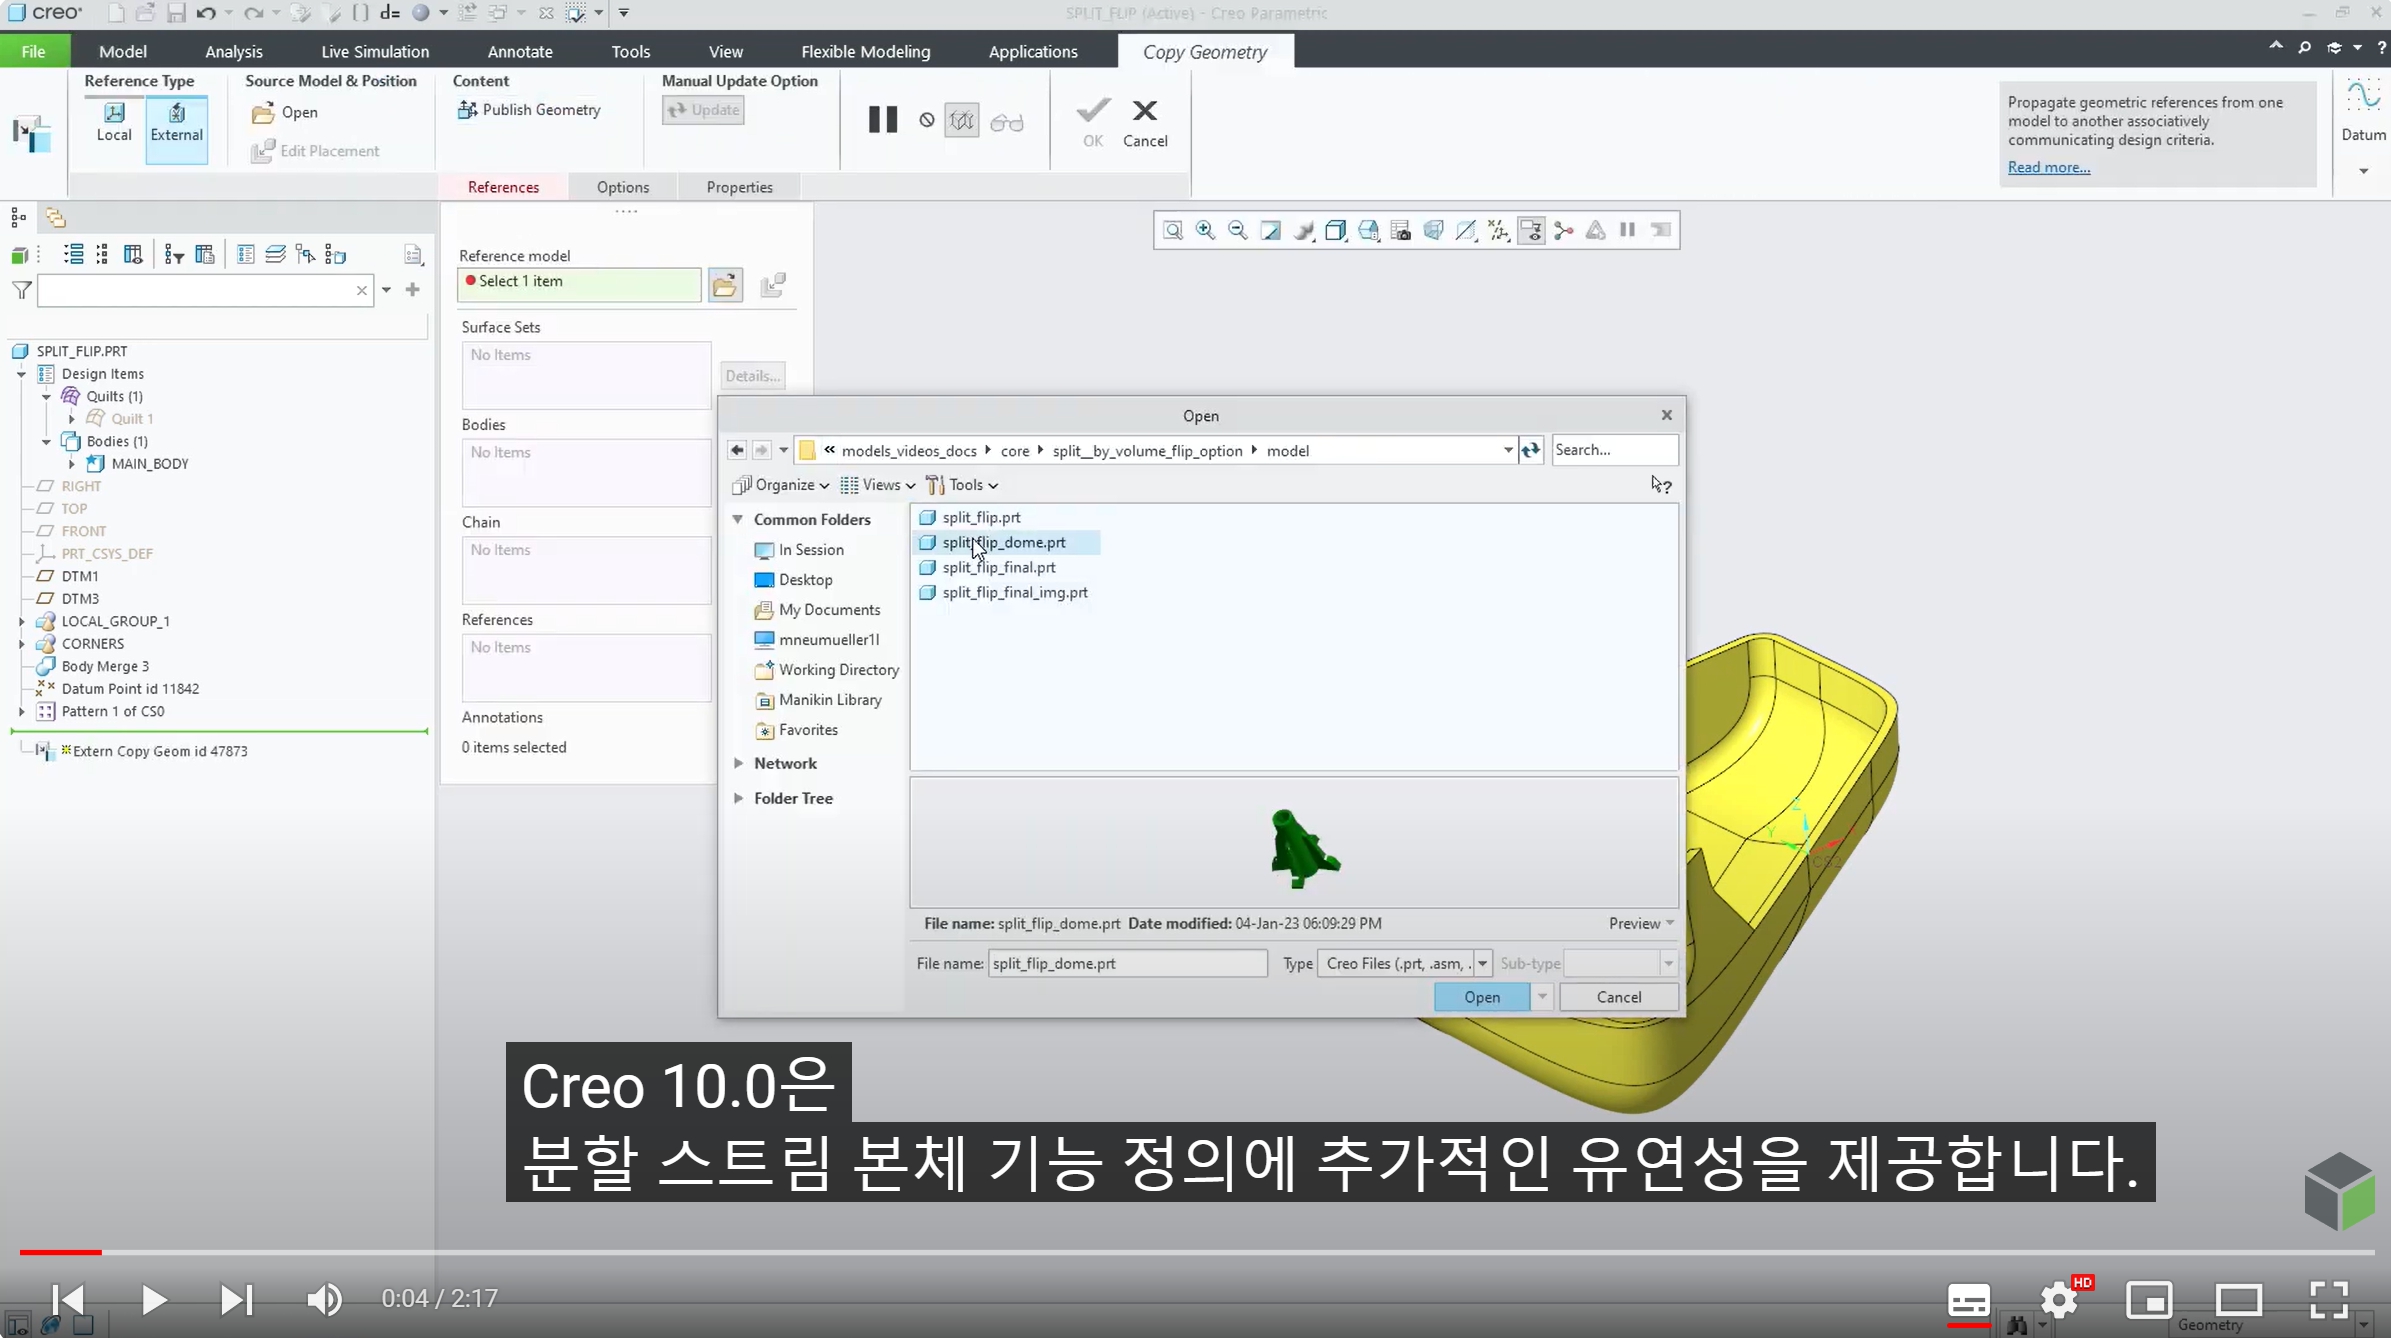
Task: Play the video
Action: click(153, 1299)
